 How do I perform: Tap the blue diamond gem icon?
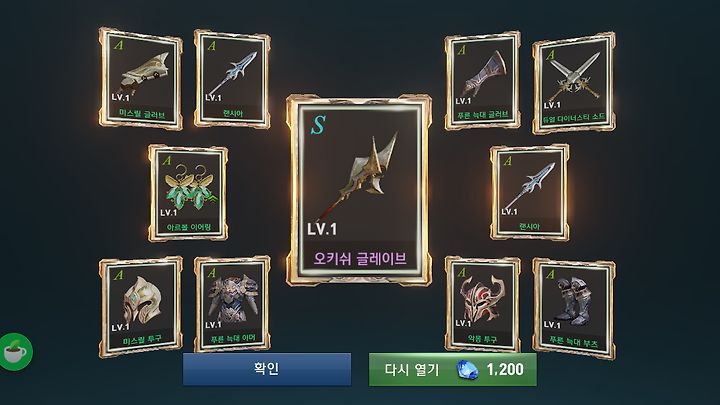pyautogui.click(x=467, y=370)
